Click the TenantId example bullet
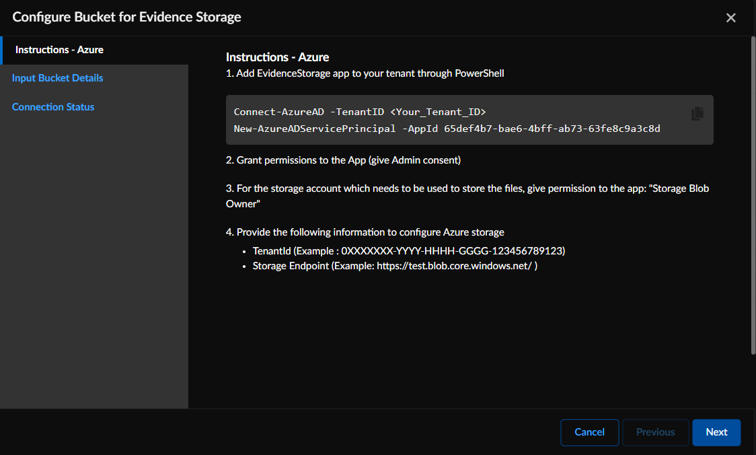 click(408, 251)
